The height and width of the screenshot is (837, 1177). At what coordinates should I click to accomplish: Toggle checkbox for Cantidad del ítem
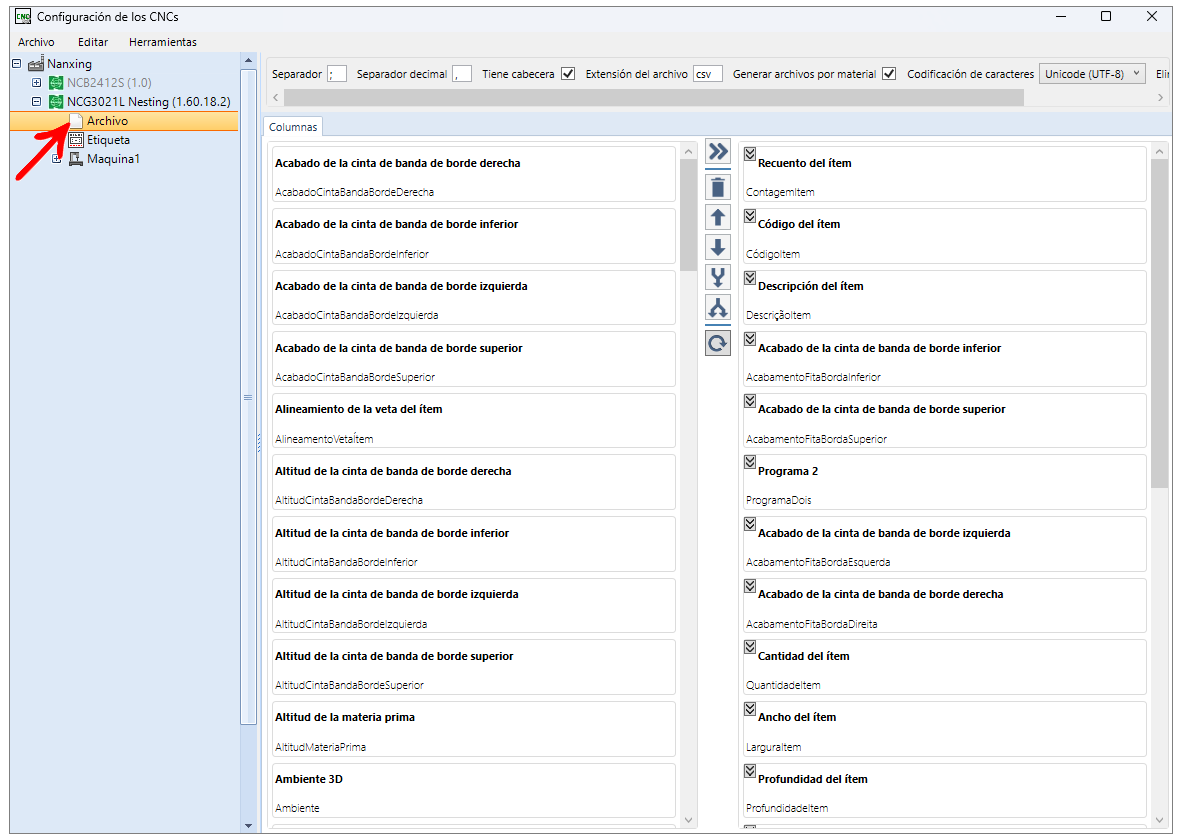click(x=750, y=647)
